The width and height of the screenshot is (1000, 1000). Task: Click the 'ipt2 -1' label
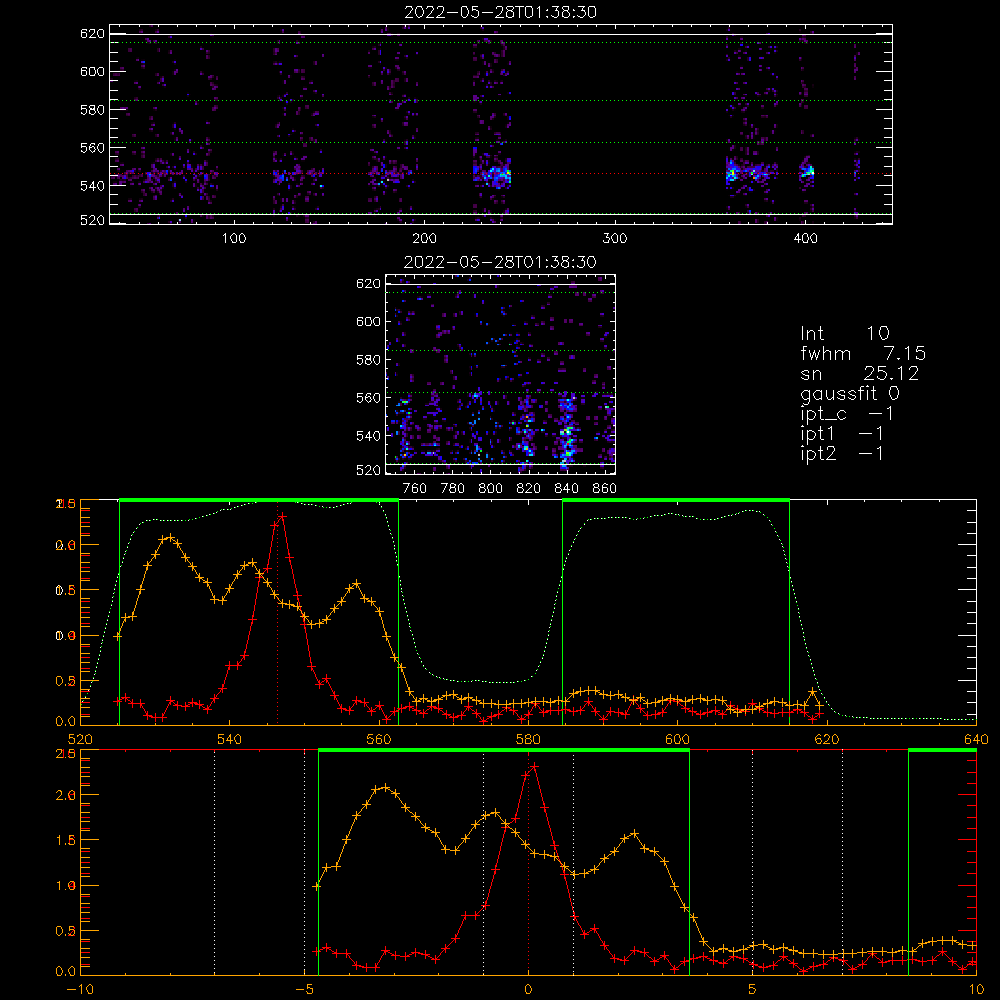[842, 453]
